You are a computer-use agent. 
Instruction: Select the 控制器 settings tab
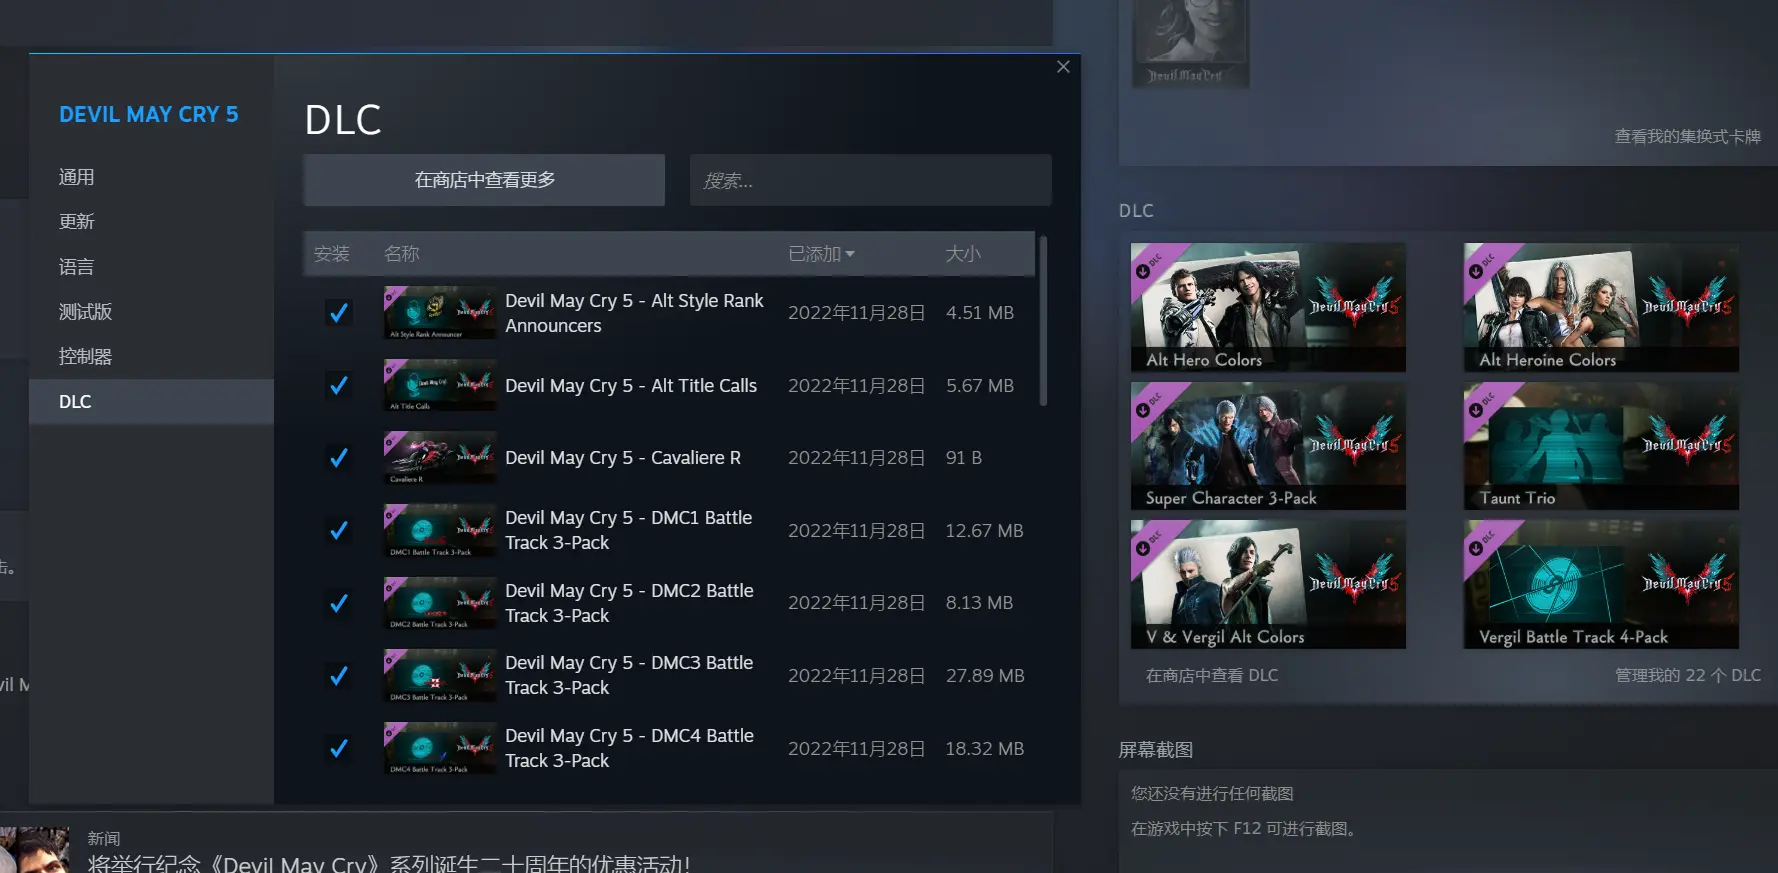151,357
